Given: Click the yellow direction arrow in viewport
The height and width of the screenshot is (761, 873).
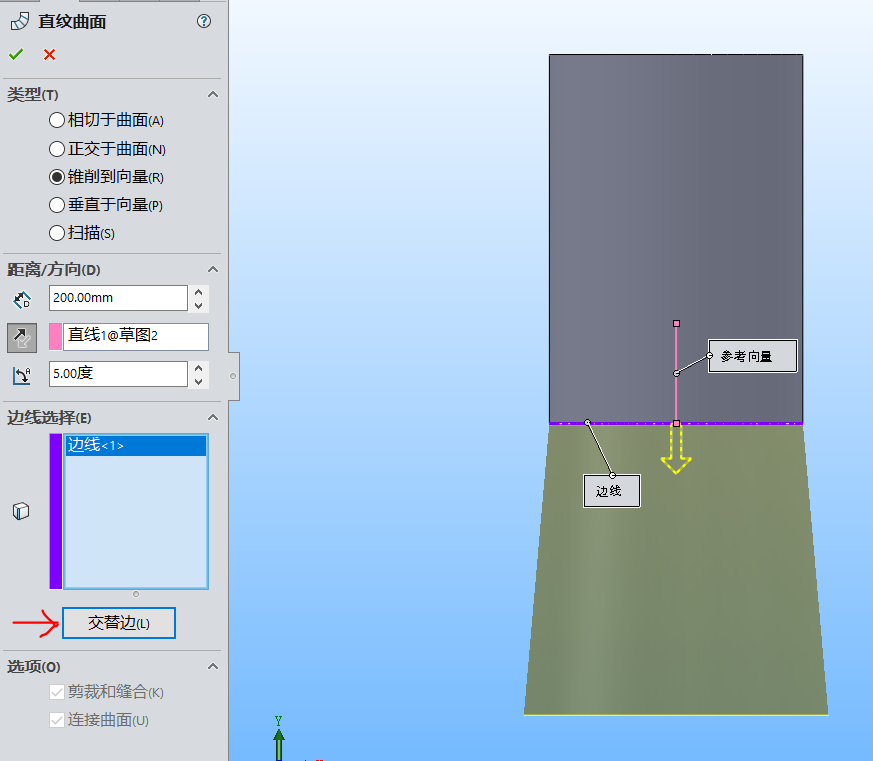Looking at the screenshot, I should click(676, 451).
